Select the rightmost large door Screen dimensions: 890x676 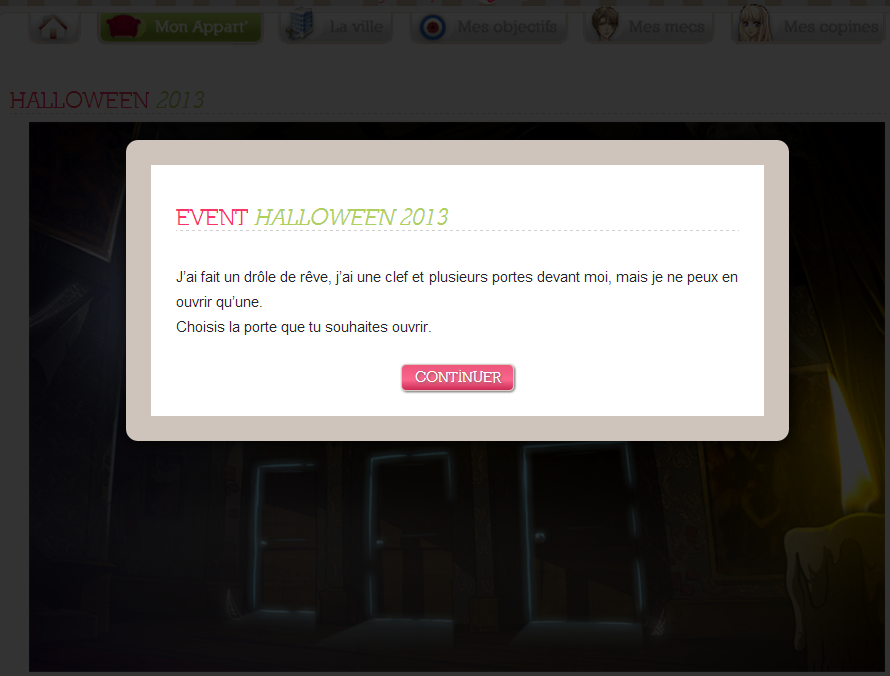pyautogui.click(x=580, y=532)
